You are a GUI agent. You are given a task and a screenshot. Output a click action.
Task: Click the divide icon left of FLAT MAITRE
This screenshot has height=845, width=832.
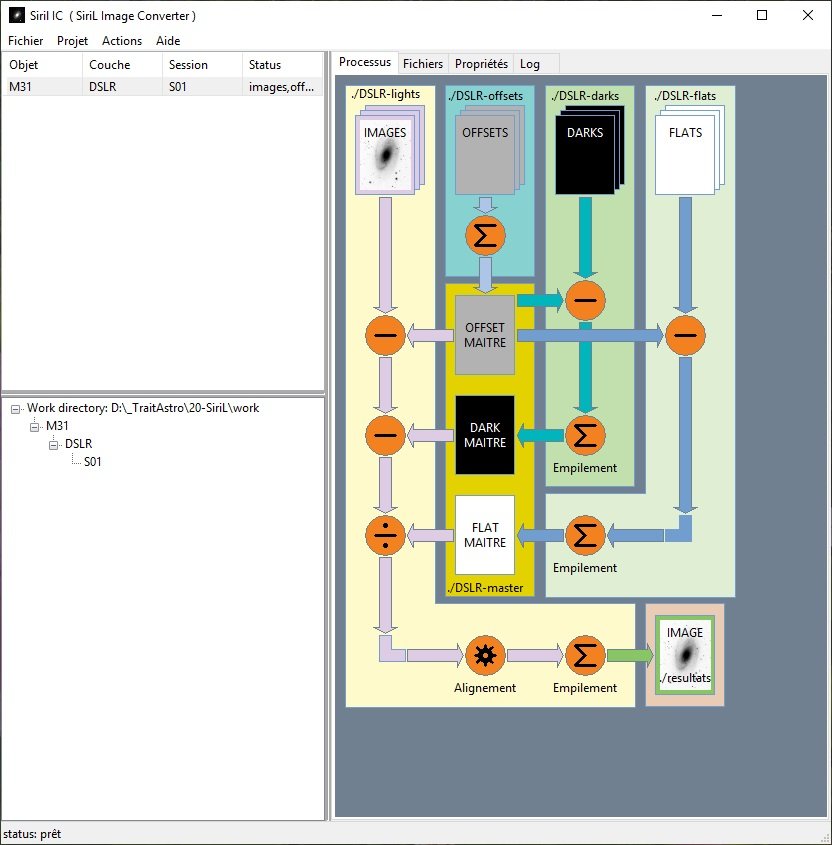coord(385,535)
